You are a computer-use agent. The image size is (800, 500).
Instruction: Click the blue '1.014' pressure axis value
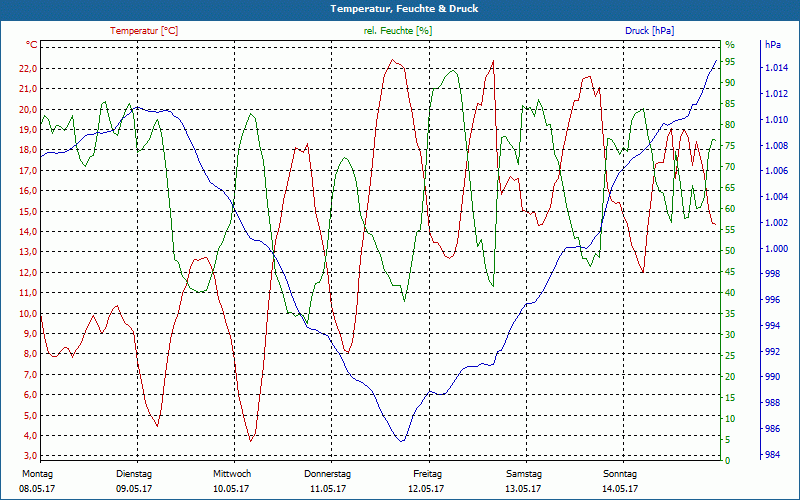pyautogui.click(x=776, y=68)
